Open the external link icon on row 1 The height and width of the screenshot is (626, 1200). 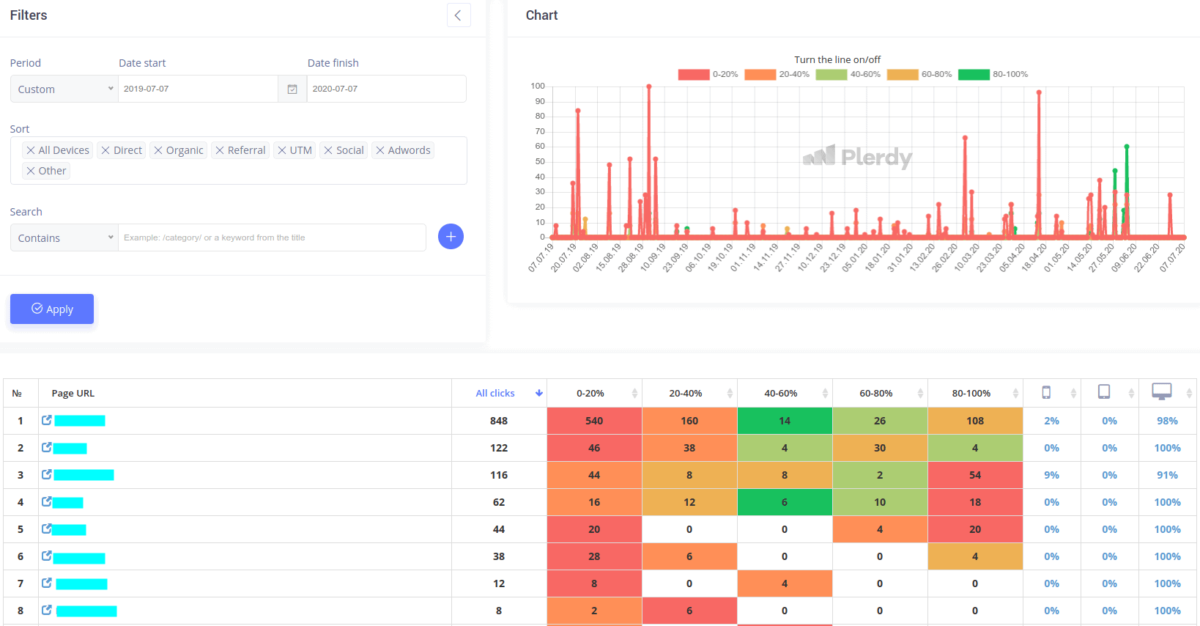coord(45,420)
